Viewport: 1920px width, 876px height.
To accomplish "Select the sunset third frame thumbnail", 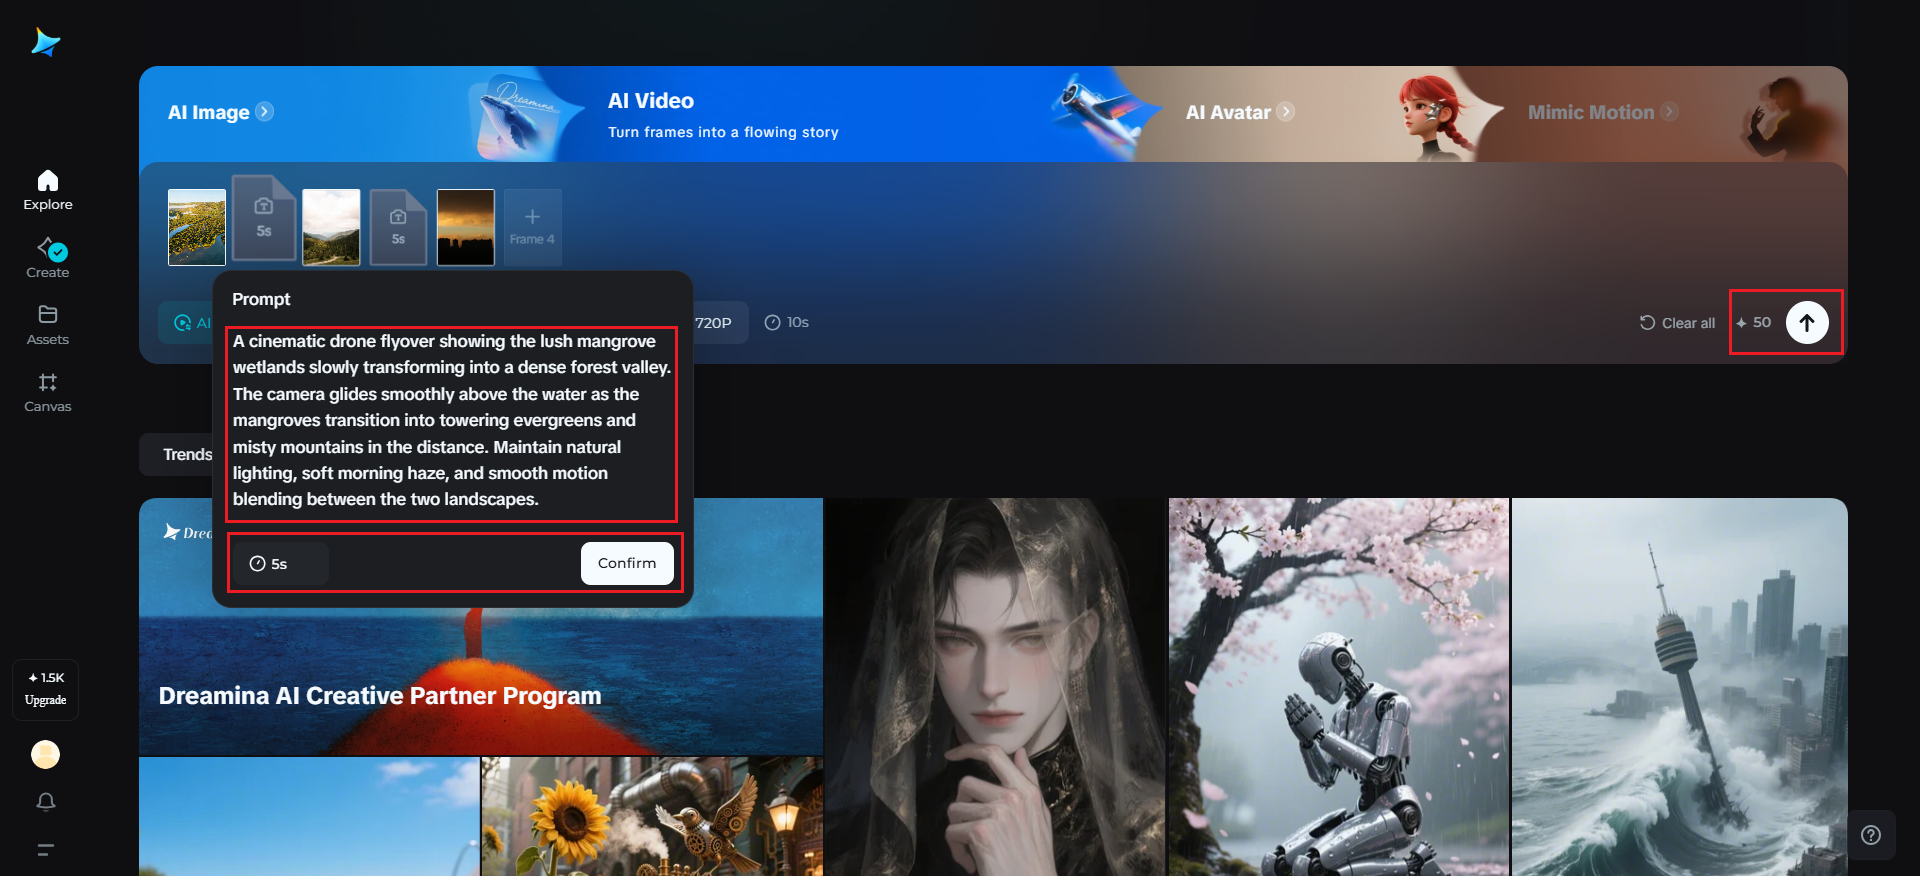I will [x=466, y=227].
